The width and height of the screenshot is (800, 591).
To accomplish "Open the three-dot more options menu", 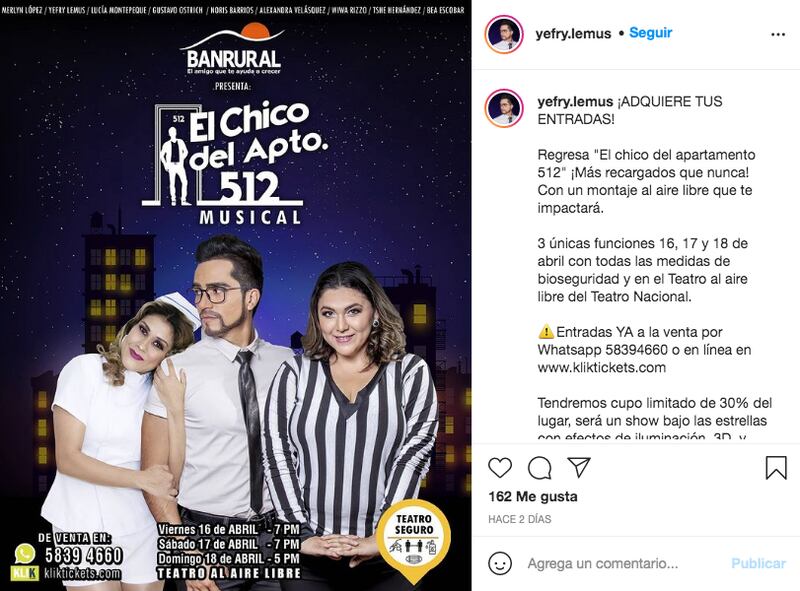I will click(x=778, y=34).
